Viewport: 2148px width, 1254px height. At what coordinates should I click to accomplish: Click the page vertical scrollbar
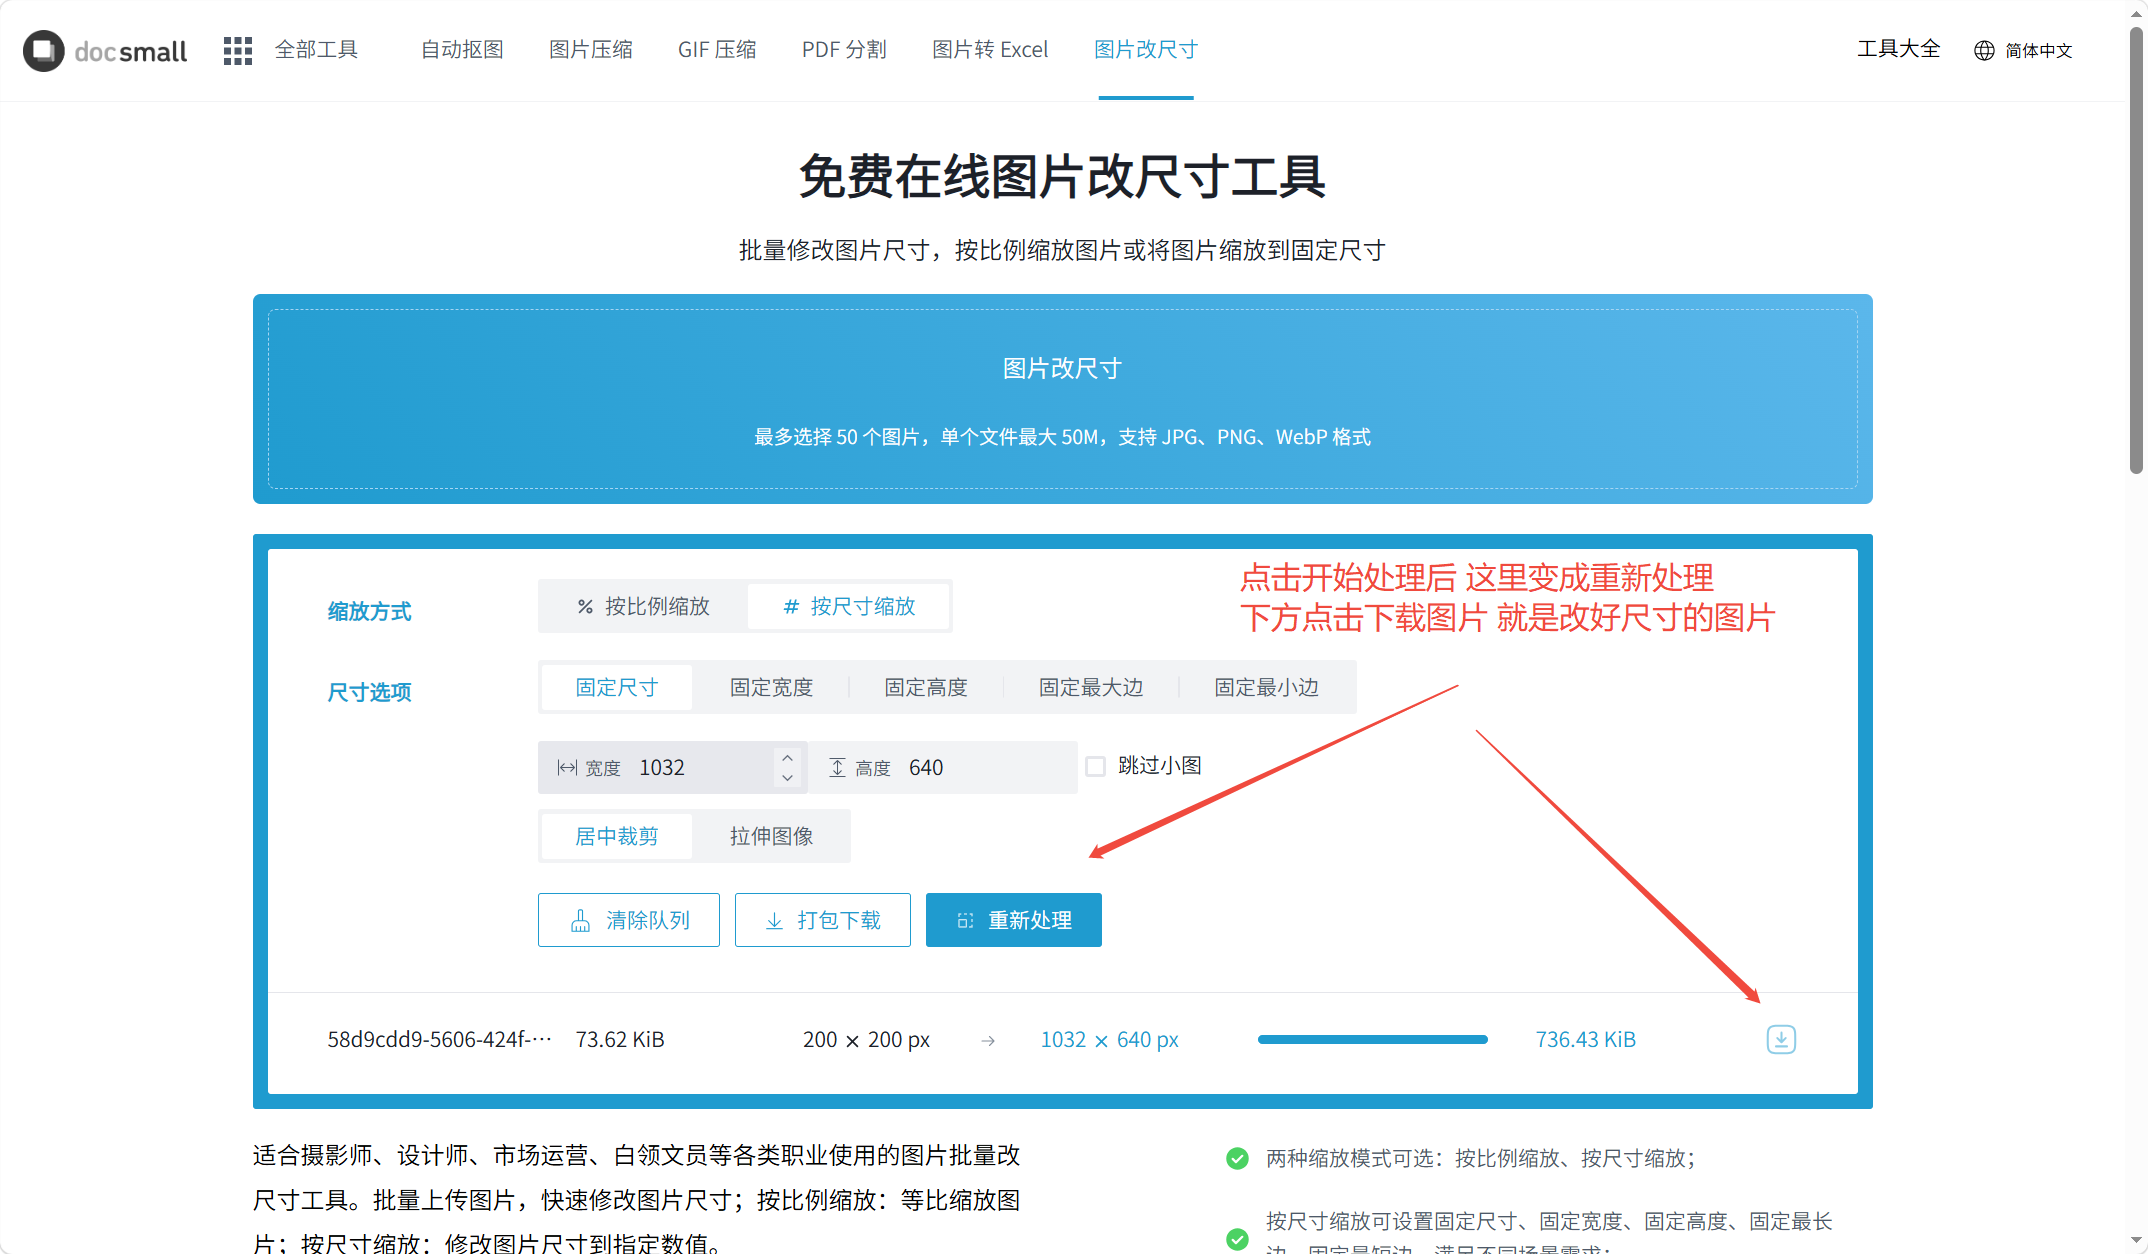[2136, 250]
